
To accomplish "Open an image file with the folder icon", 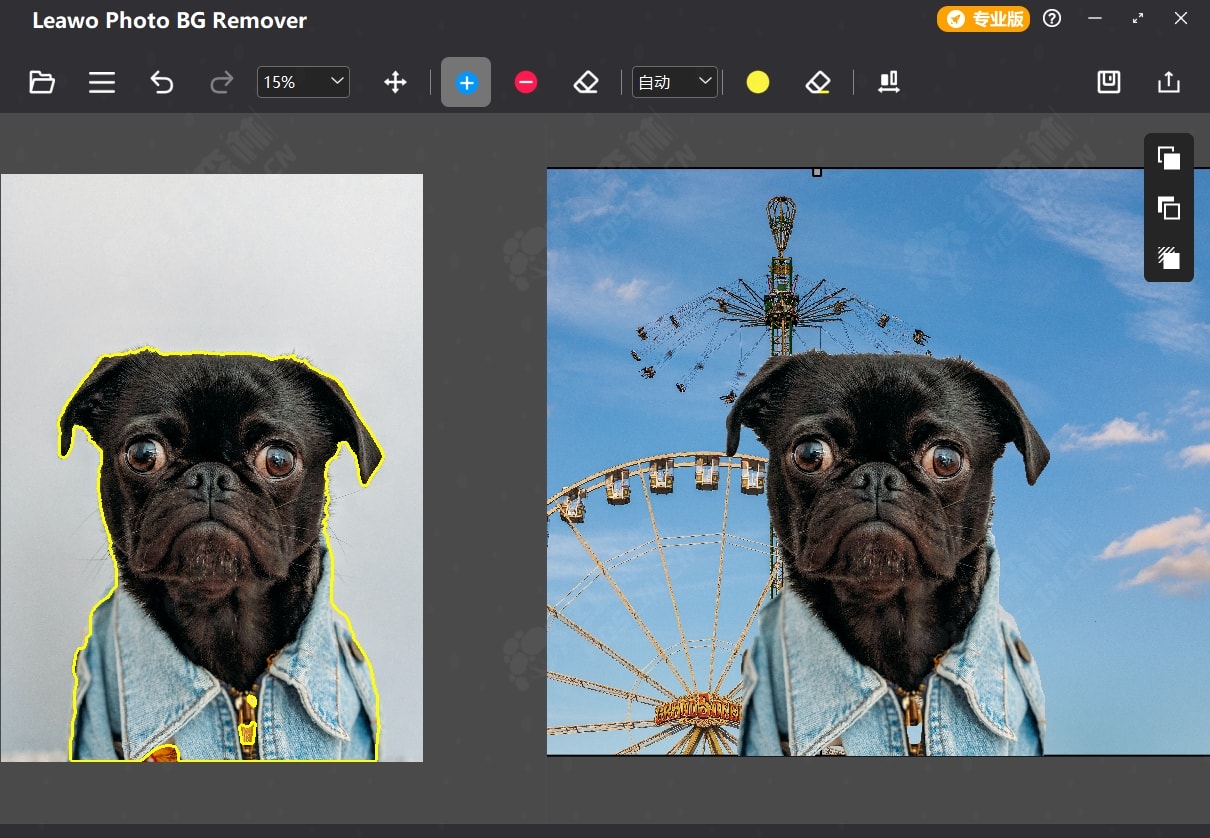I will [x=42, y=82].
